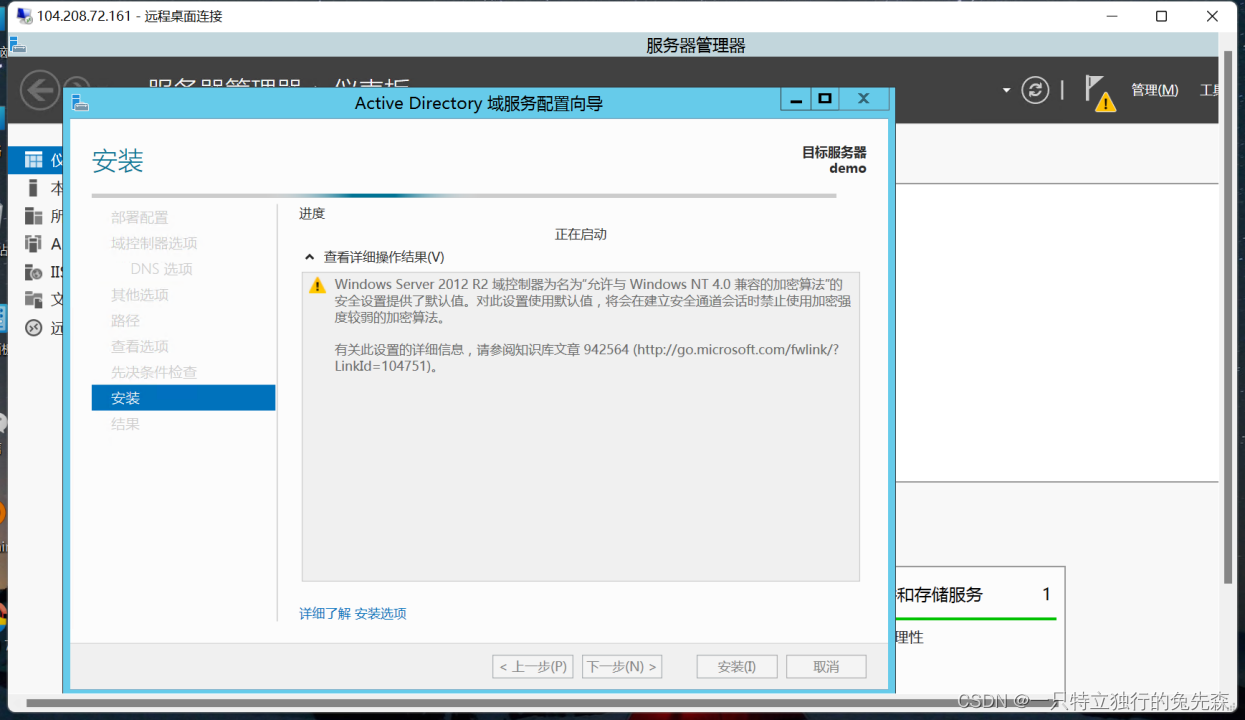Minimize the AD DS configuration wizard
Screen dimensions: 1245x720
[x=796, y=99]
